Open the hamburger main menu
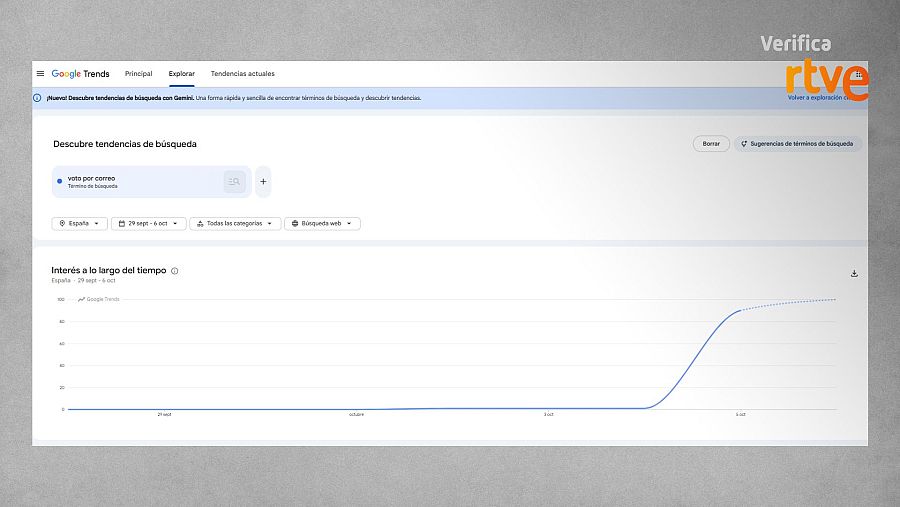Viewport: 900px width, 507px height. (x=40, y=73)
